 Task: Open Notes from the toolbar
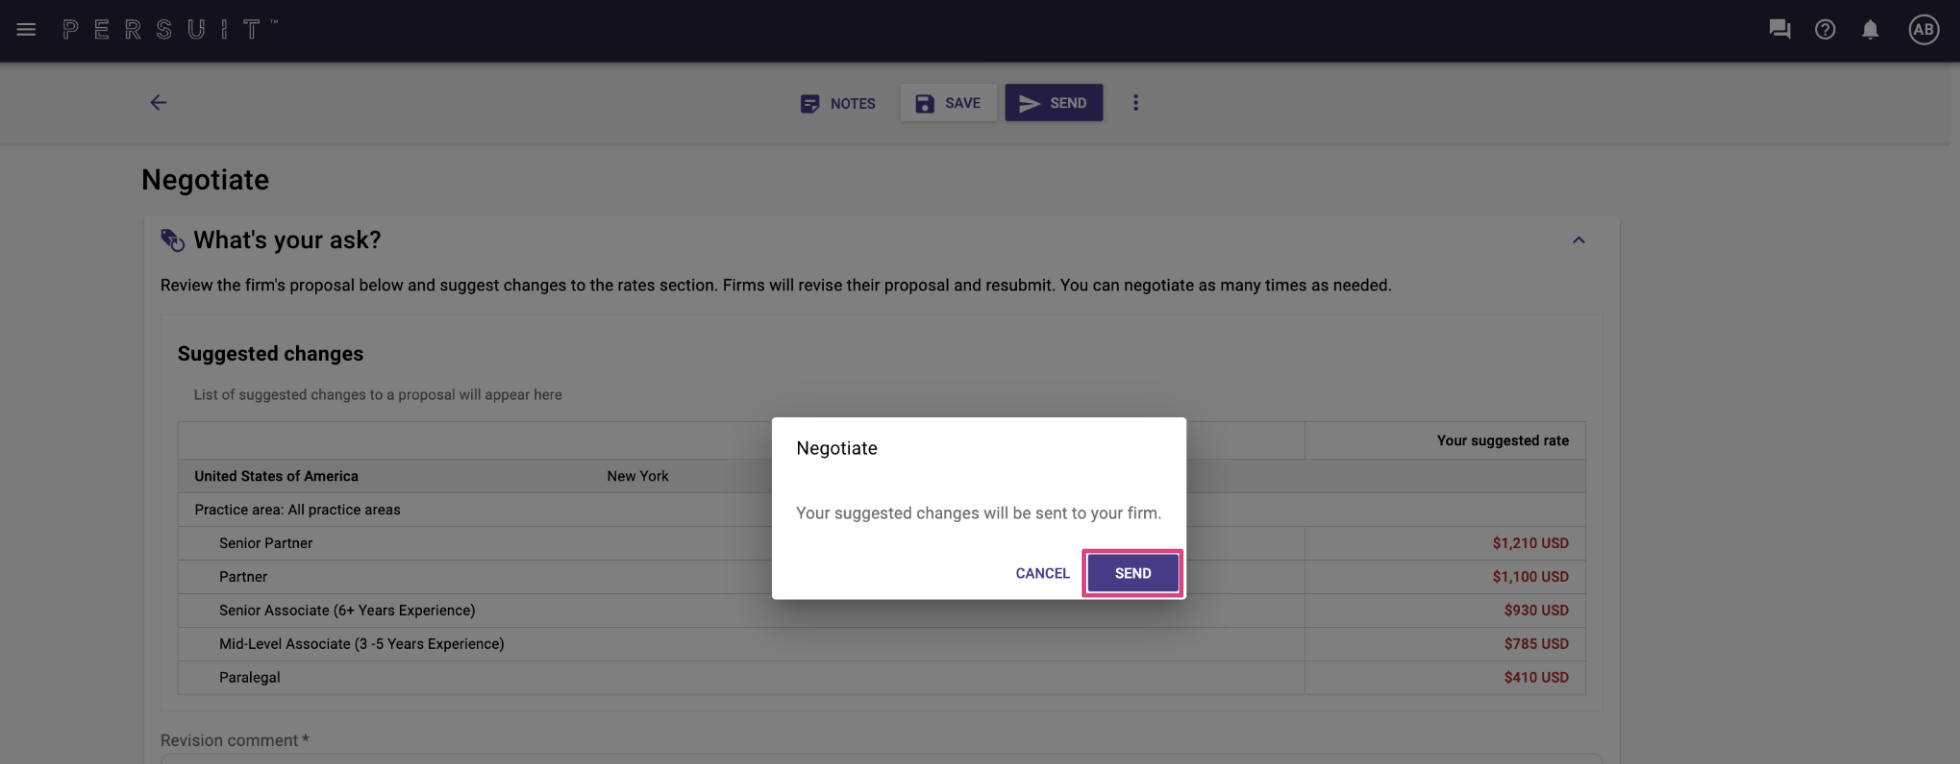click(x=838, y=103)
